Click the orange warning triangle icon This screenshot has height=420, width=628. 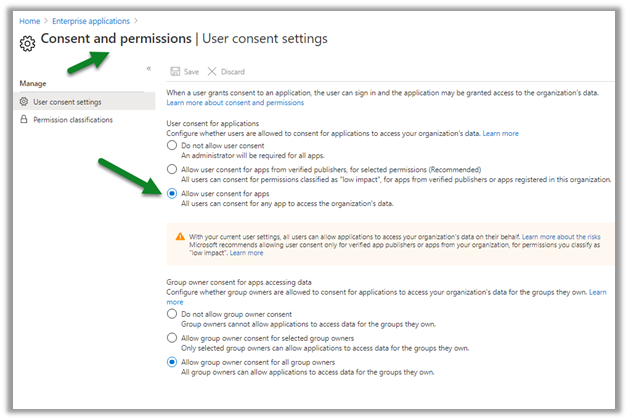coord(180,237)
